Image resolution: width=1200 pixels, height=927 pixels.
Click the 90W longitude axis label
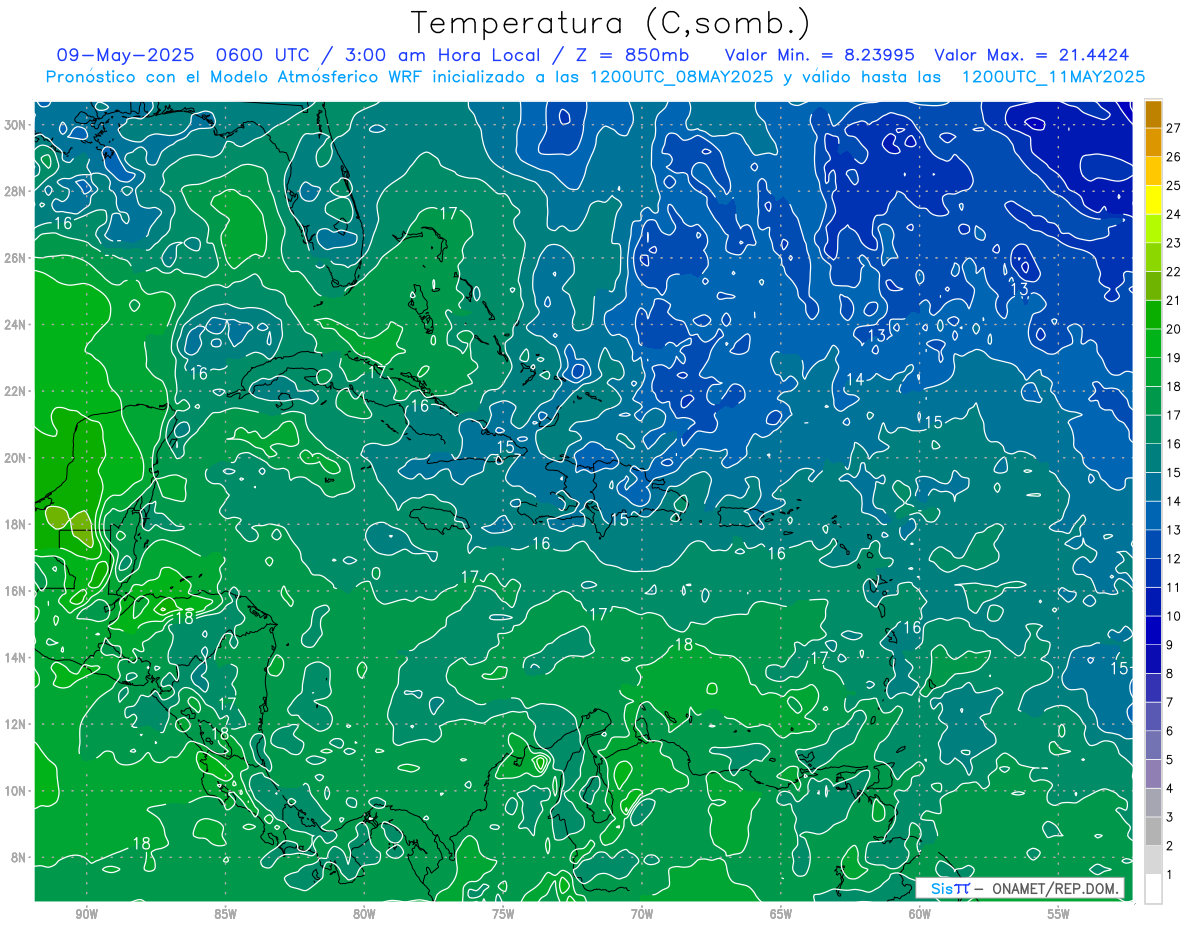click(86, 914)
